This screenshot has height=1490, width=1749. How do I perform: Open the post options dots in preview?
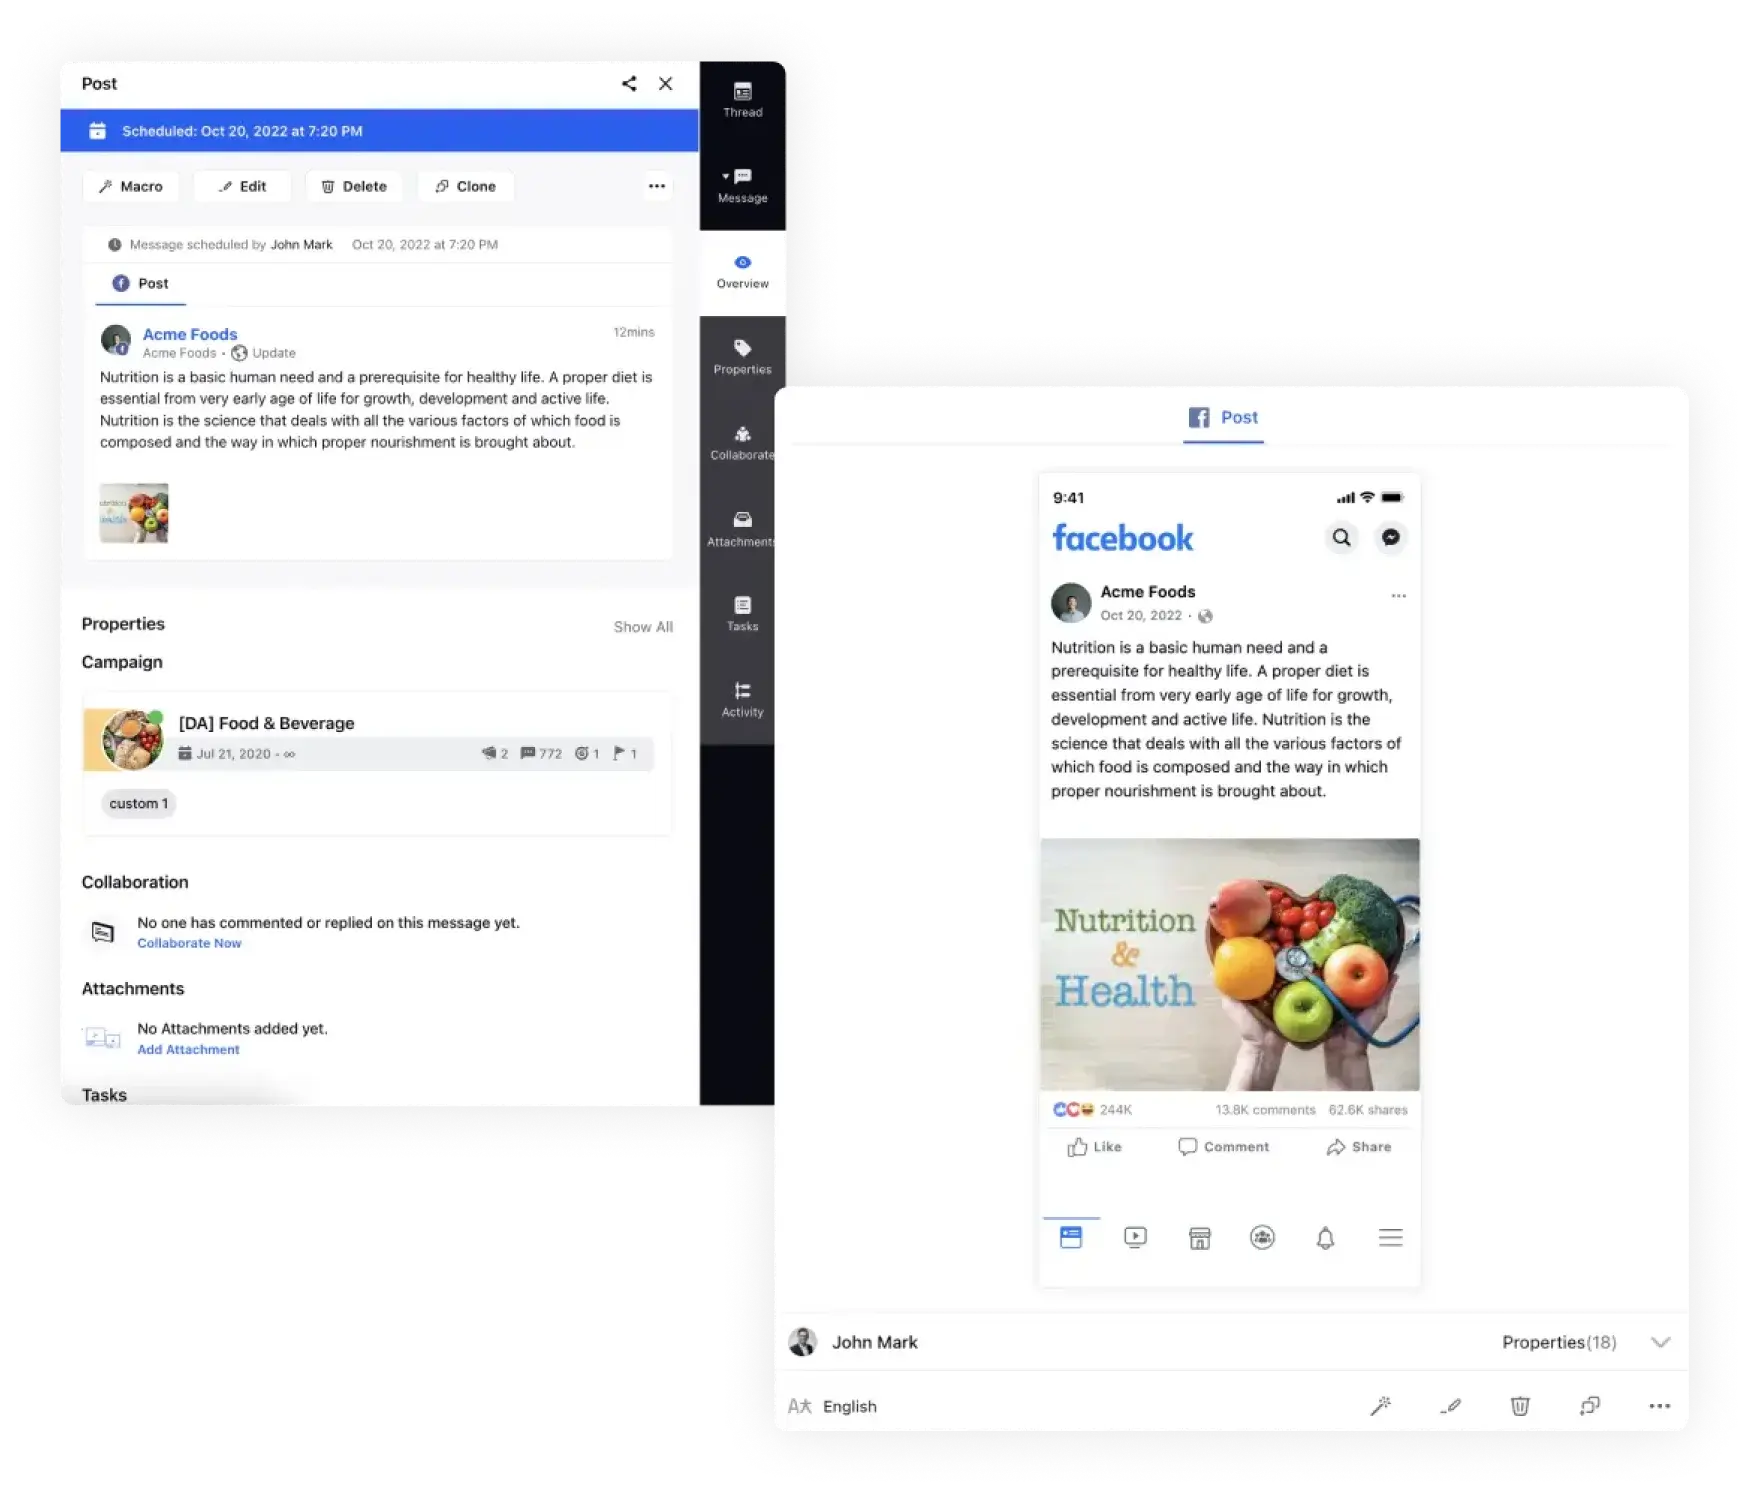pyautogui.click(x=1399, y=596)
